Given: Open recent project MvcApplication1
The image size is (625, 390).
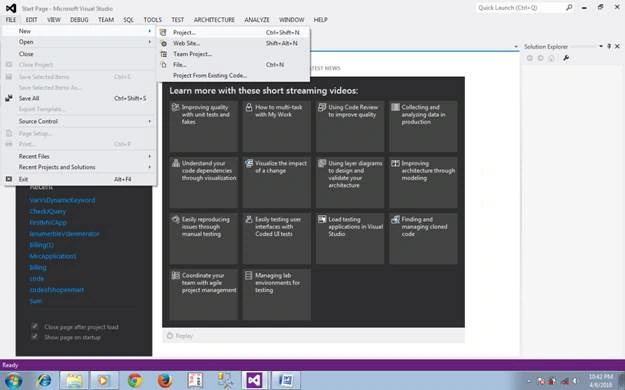Looking at the screenshot, I should point(53,256).
